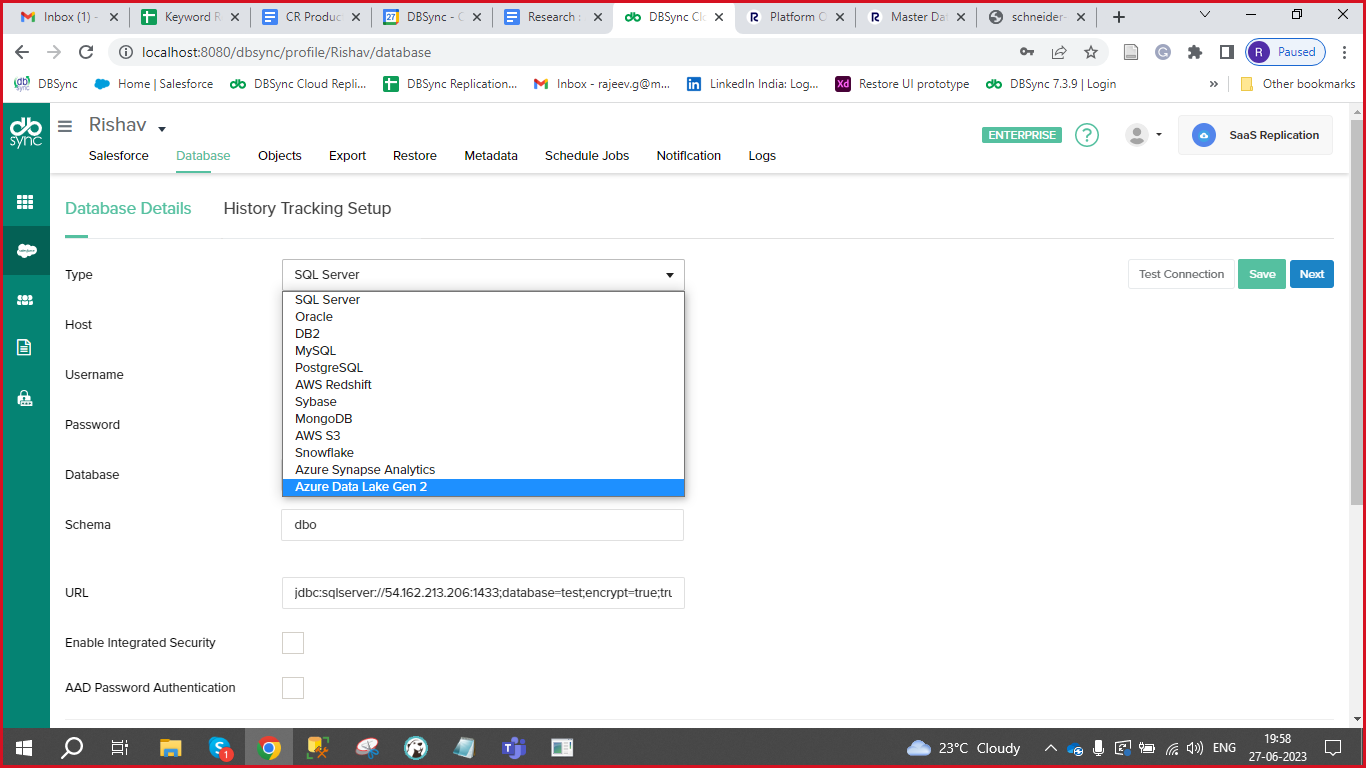Open Microsoft Teams from the taskbar
The width and height of the screenshot is (1366, 768).
coord(513,747)
